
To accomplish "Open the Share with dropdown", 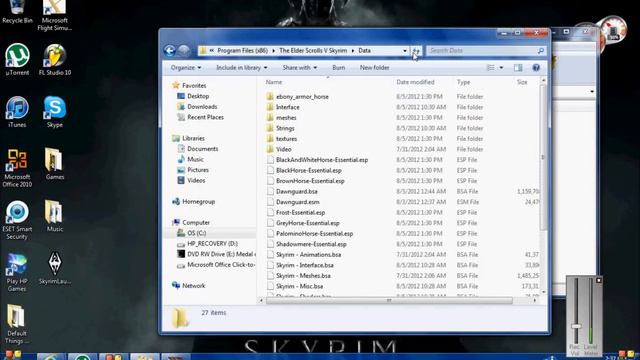I will (300, 68).
